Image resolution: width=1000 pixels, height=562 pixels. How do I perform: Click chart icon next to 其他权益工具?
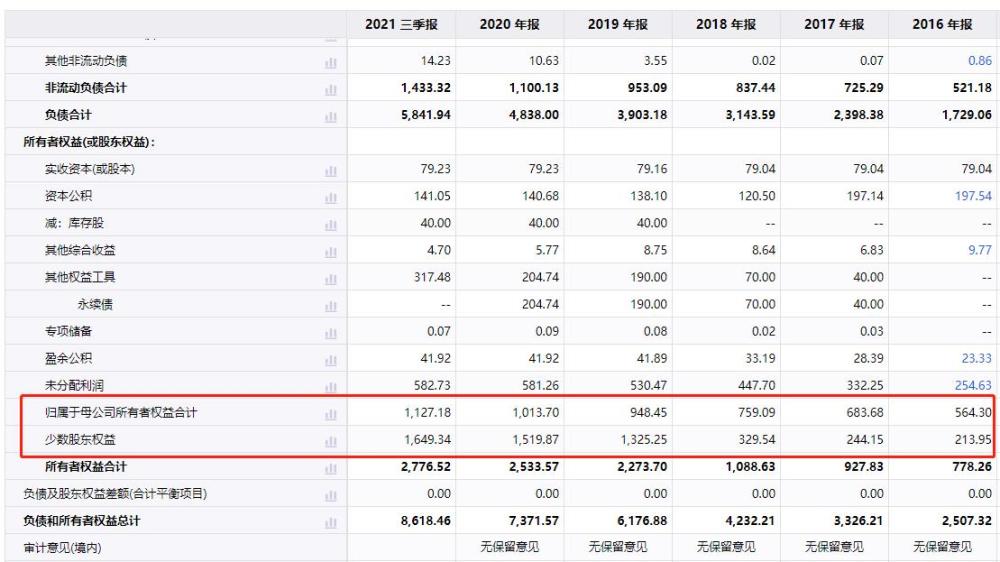pos(330,277)
